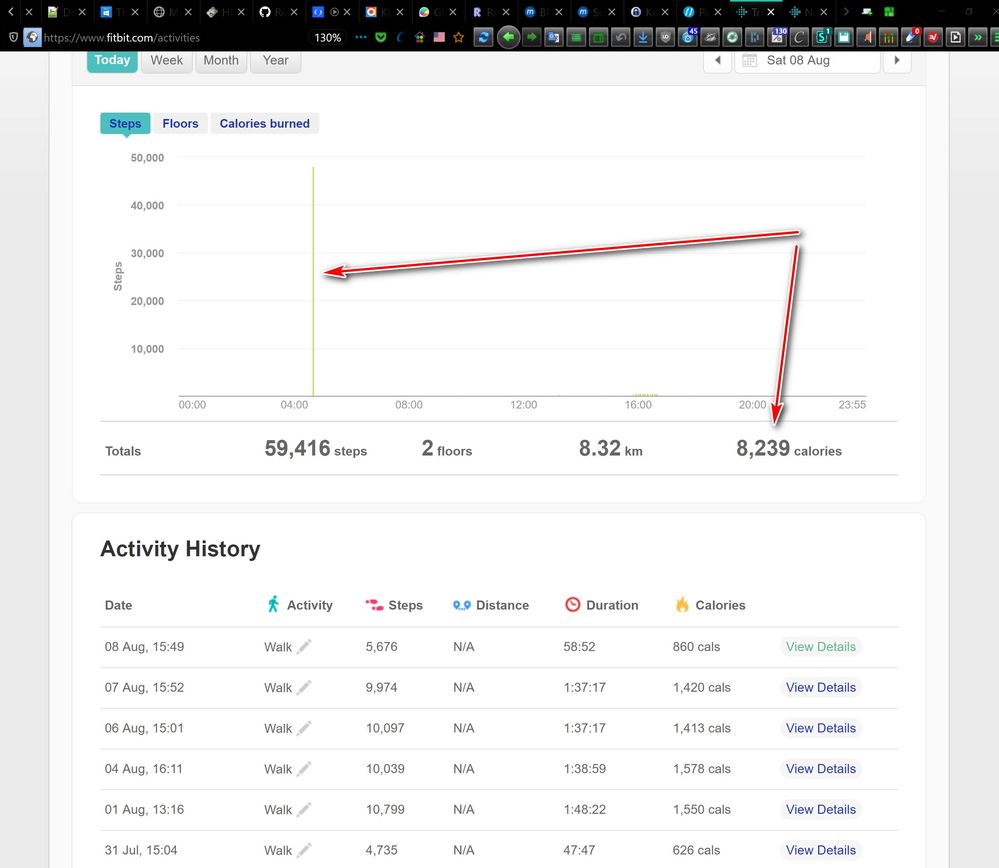Open the page actions three-dots menu
The height and width of the screenshot is (868, 999).
(x=361, y=37)
